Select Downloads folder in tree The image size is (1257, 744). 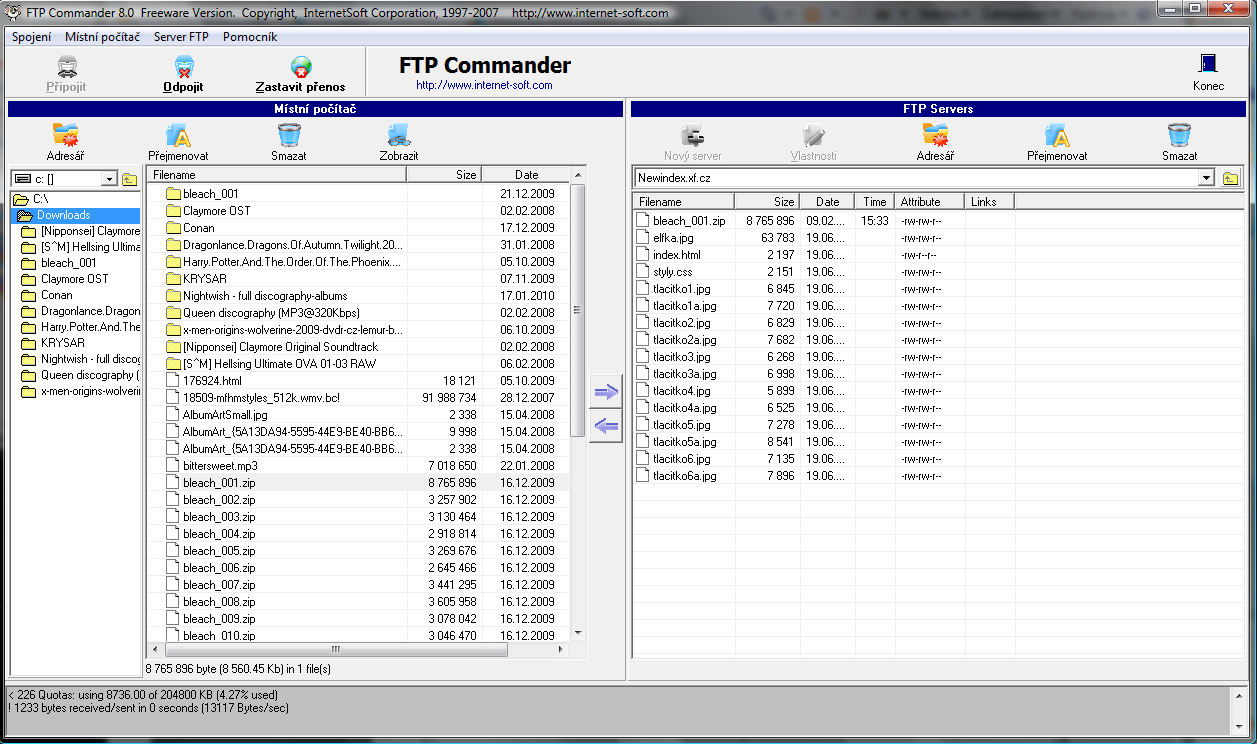(64, 215)
